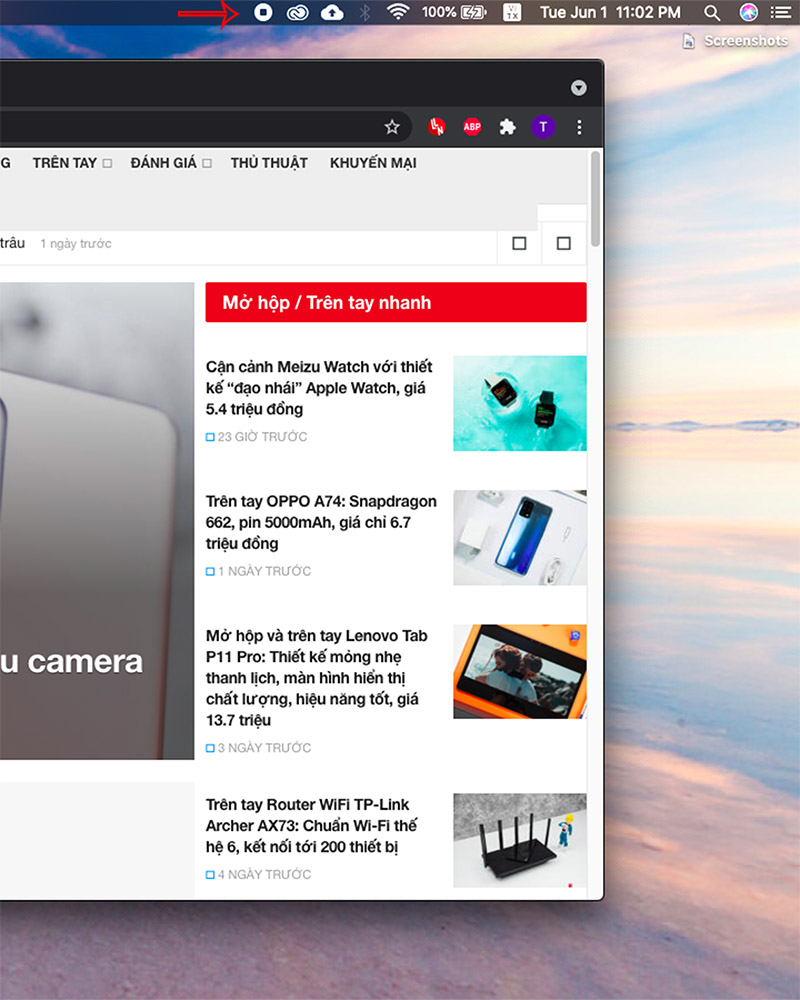
Task: Open Chrome extensions puzzle icon
Action: pos(508,127)
